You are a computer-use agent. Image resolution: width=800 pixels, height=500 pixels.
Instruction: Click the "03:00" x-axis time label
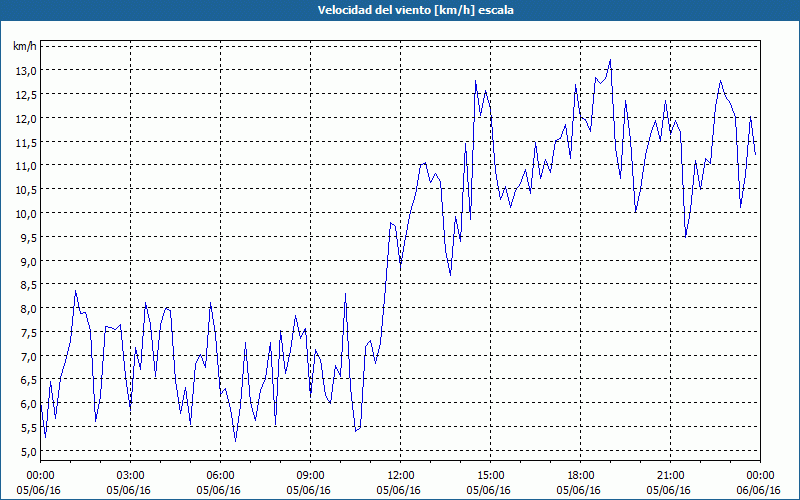click(130, 476)
